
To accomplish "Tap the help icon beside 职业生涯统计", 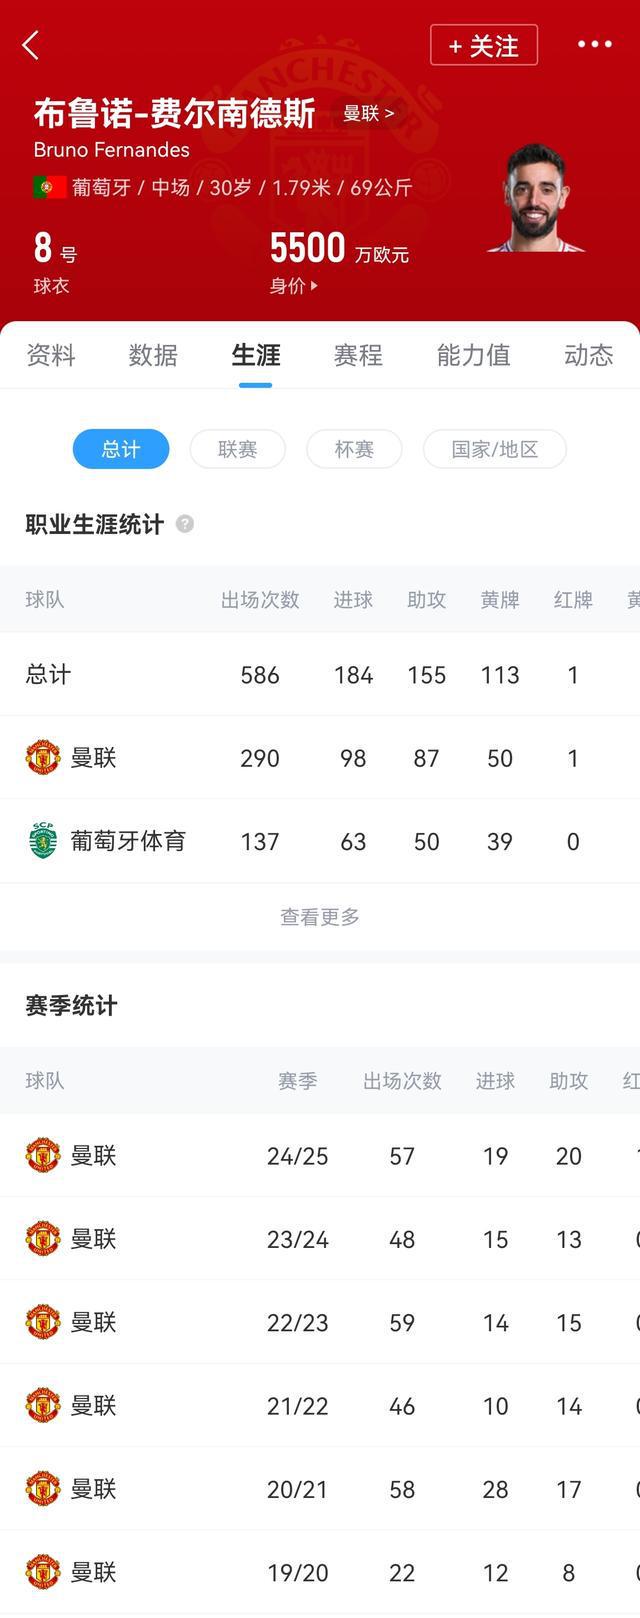I will pyautogui.click(x=185, y=524).
